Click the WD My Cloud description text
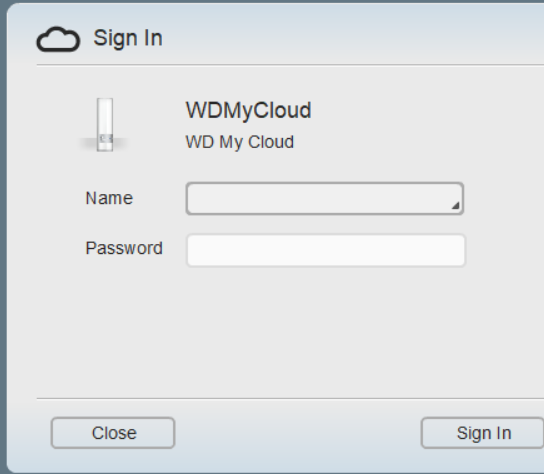 (x=240, y=142)
